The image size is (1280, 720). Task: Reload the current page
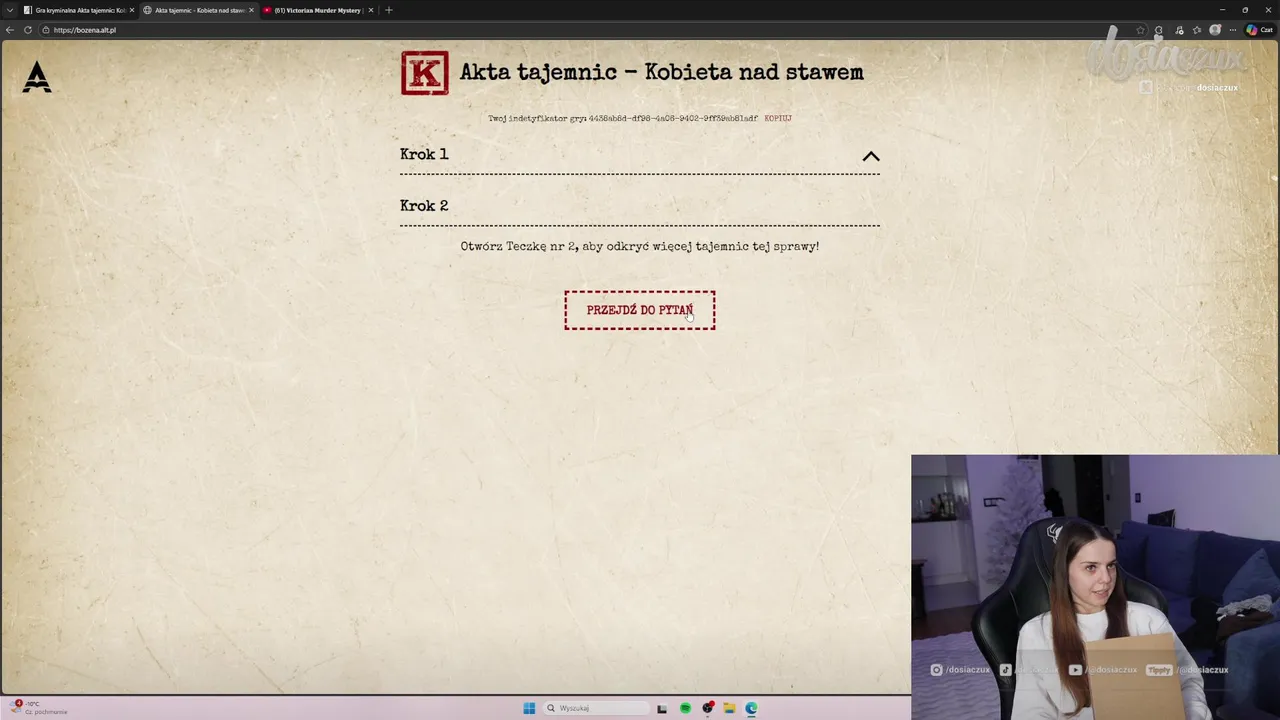tap(28, 30)
